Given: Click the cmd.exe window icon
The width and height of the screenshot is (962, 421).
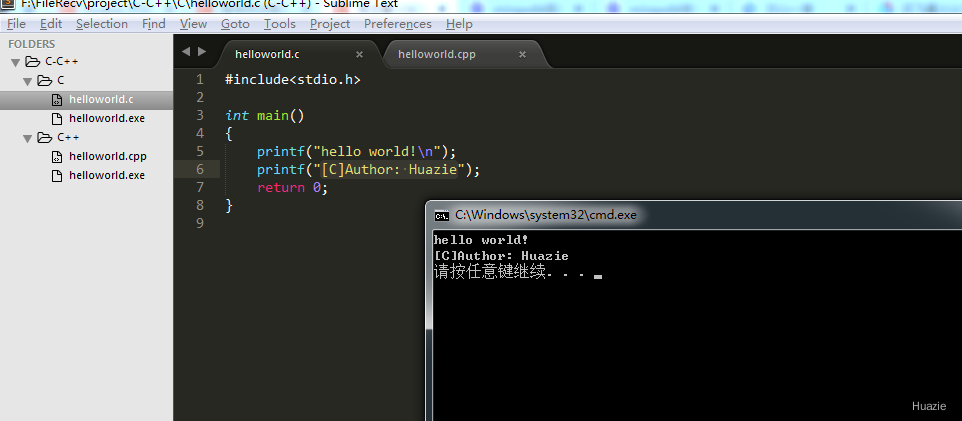Looking at the screenshot, I should pos(441,215).
